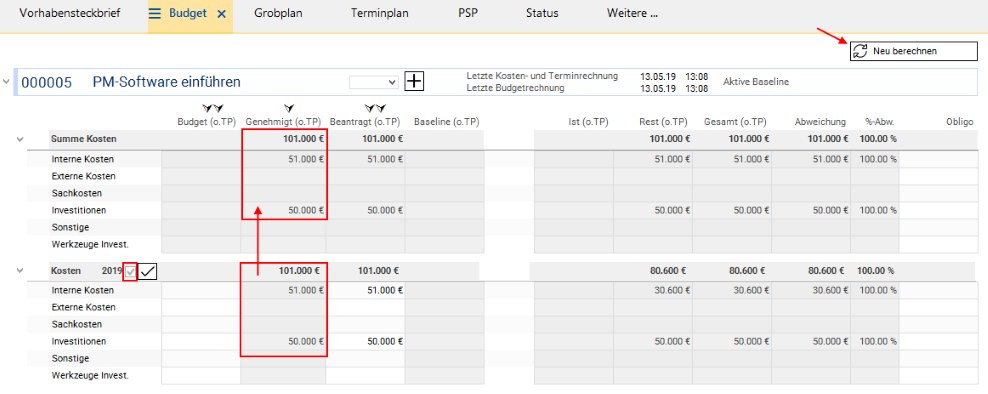Click Externe Kosten label in Summe section
988x394 pixels.
(84, 177)
